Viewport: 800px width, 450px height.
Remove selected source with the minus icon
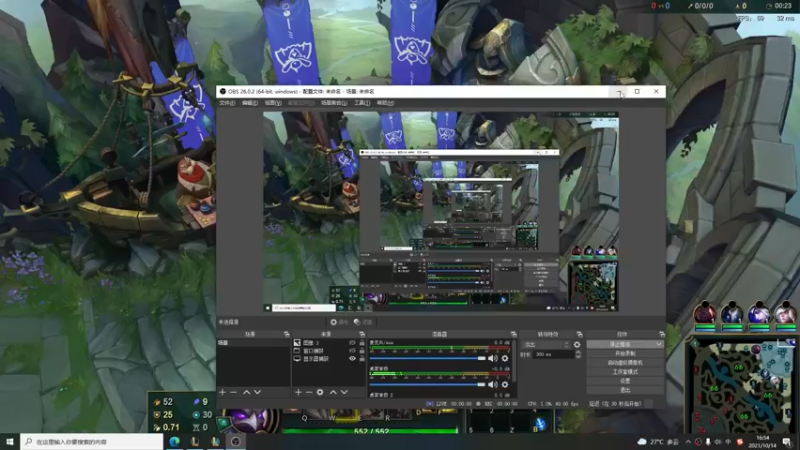click(x=309, y=392)
